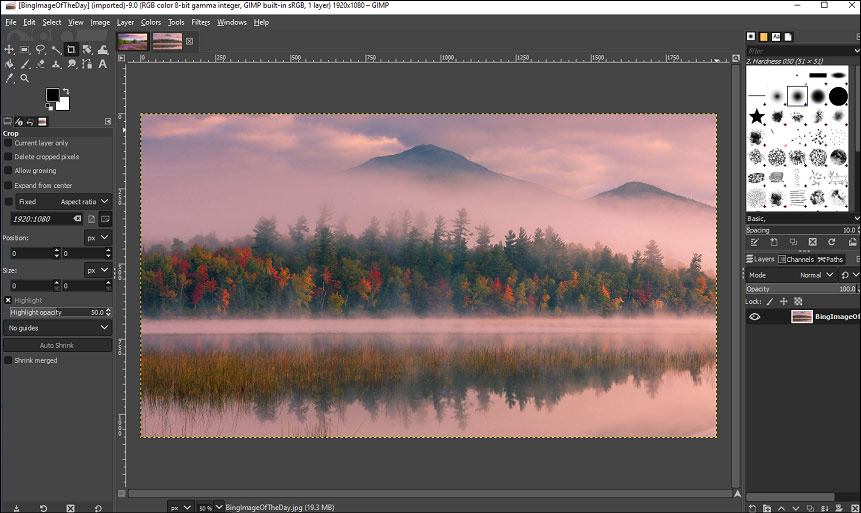The width and height of the screenshot is (861, 513).
Task: Open the Filters menu
Action: [200, 23]
